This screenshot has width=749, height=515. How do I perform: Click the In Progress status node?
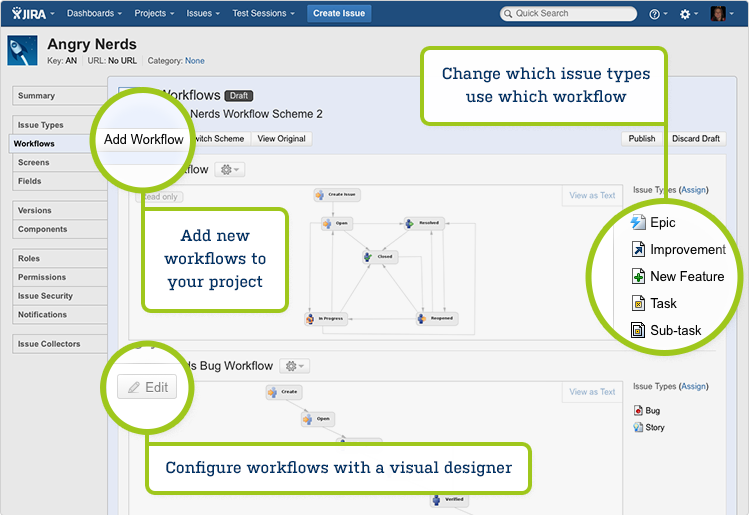tap(326, 318)
